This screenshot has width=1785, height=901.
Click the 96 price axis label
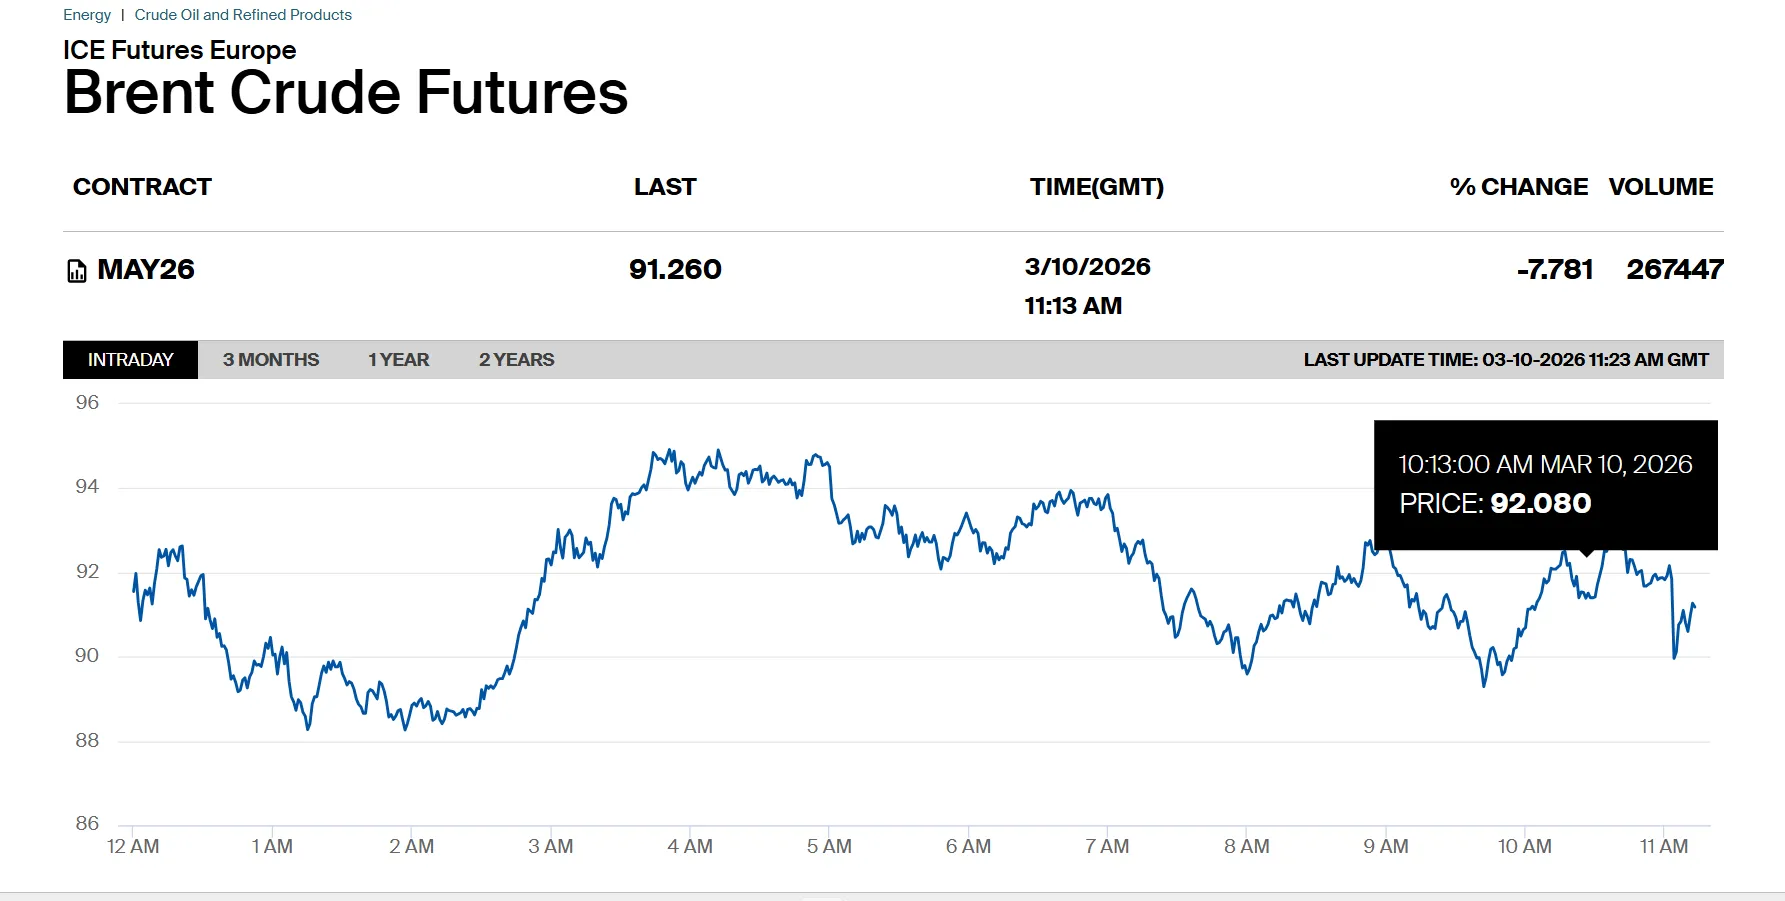(x=87, y=403)
